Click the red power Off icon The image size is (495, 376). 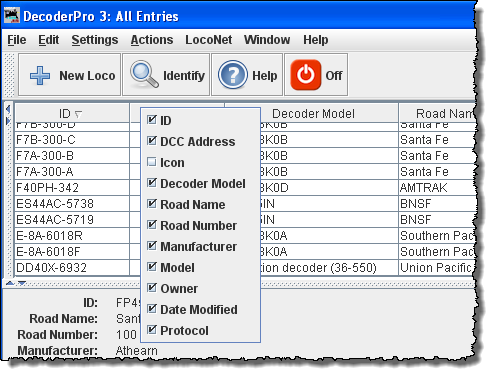(x=306, y=75)
